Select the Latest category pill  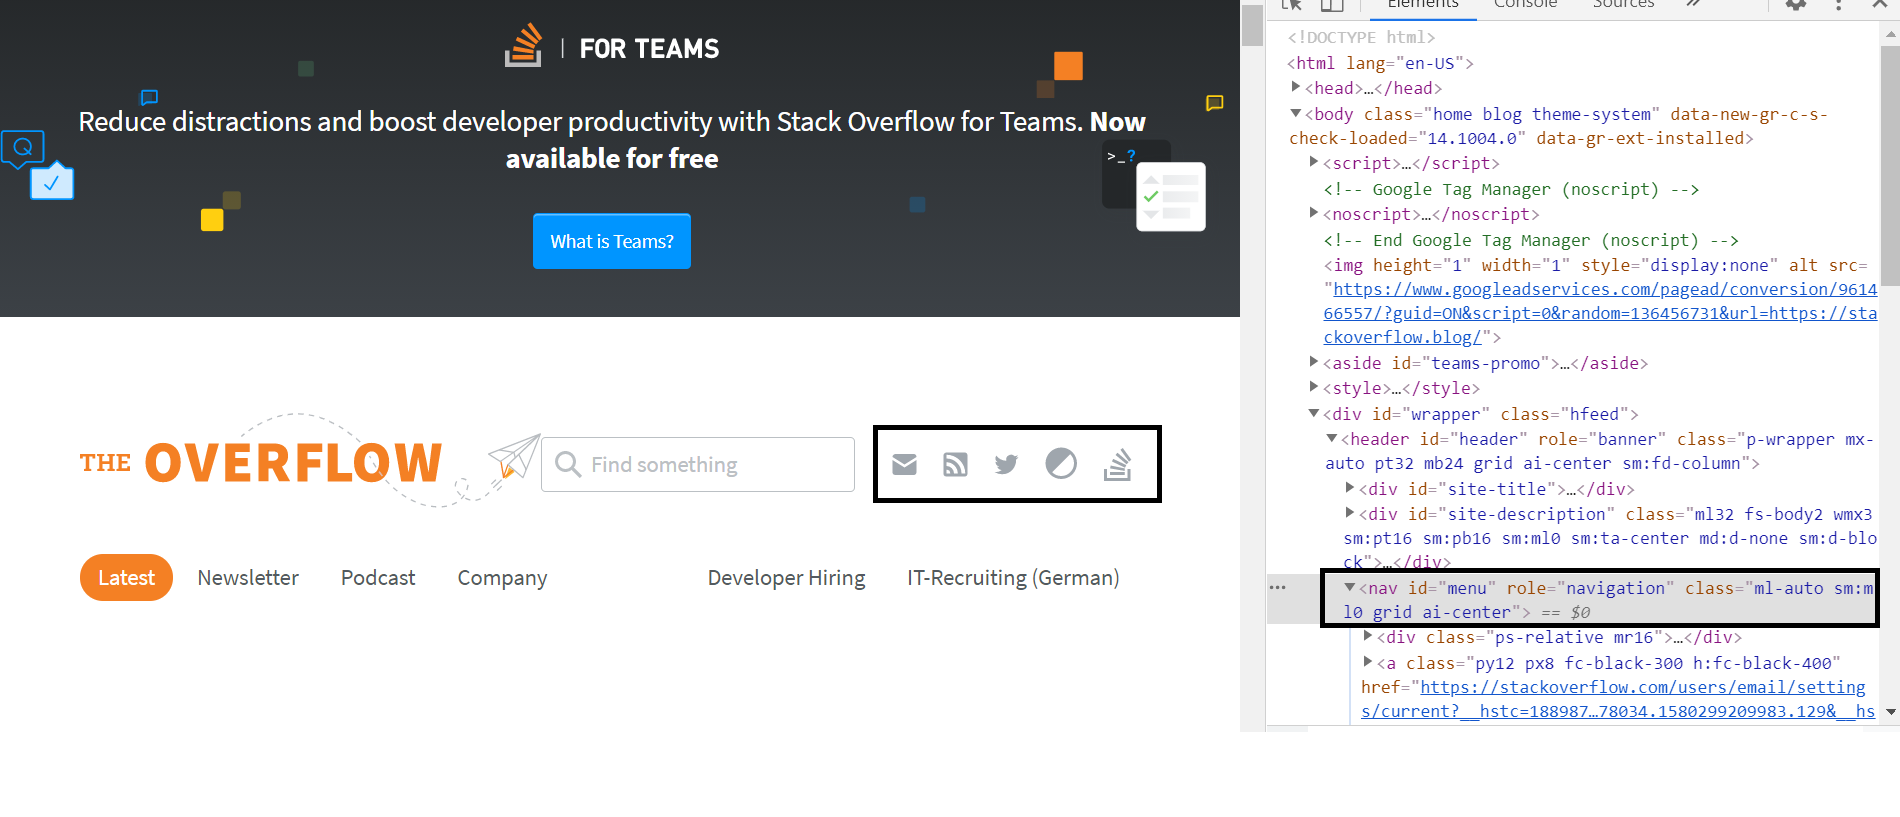point(126,578)
